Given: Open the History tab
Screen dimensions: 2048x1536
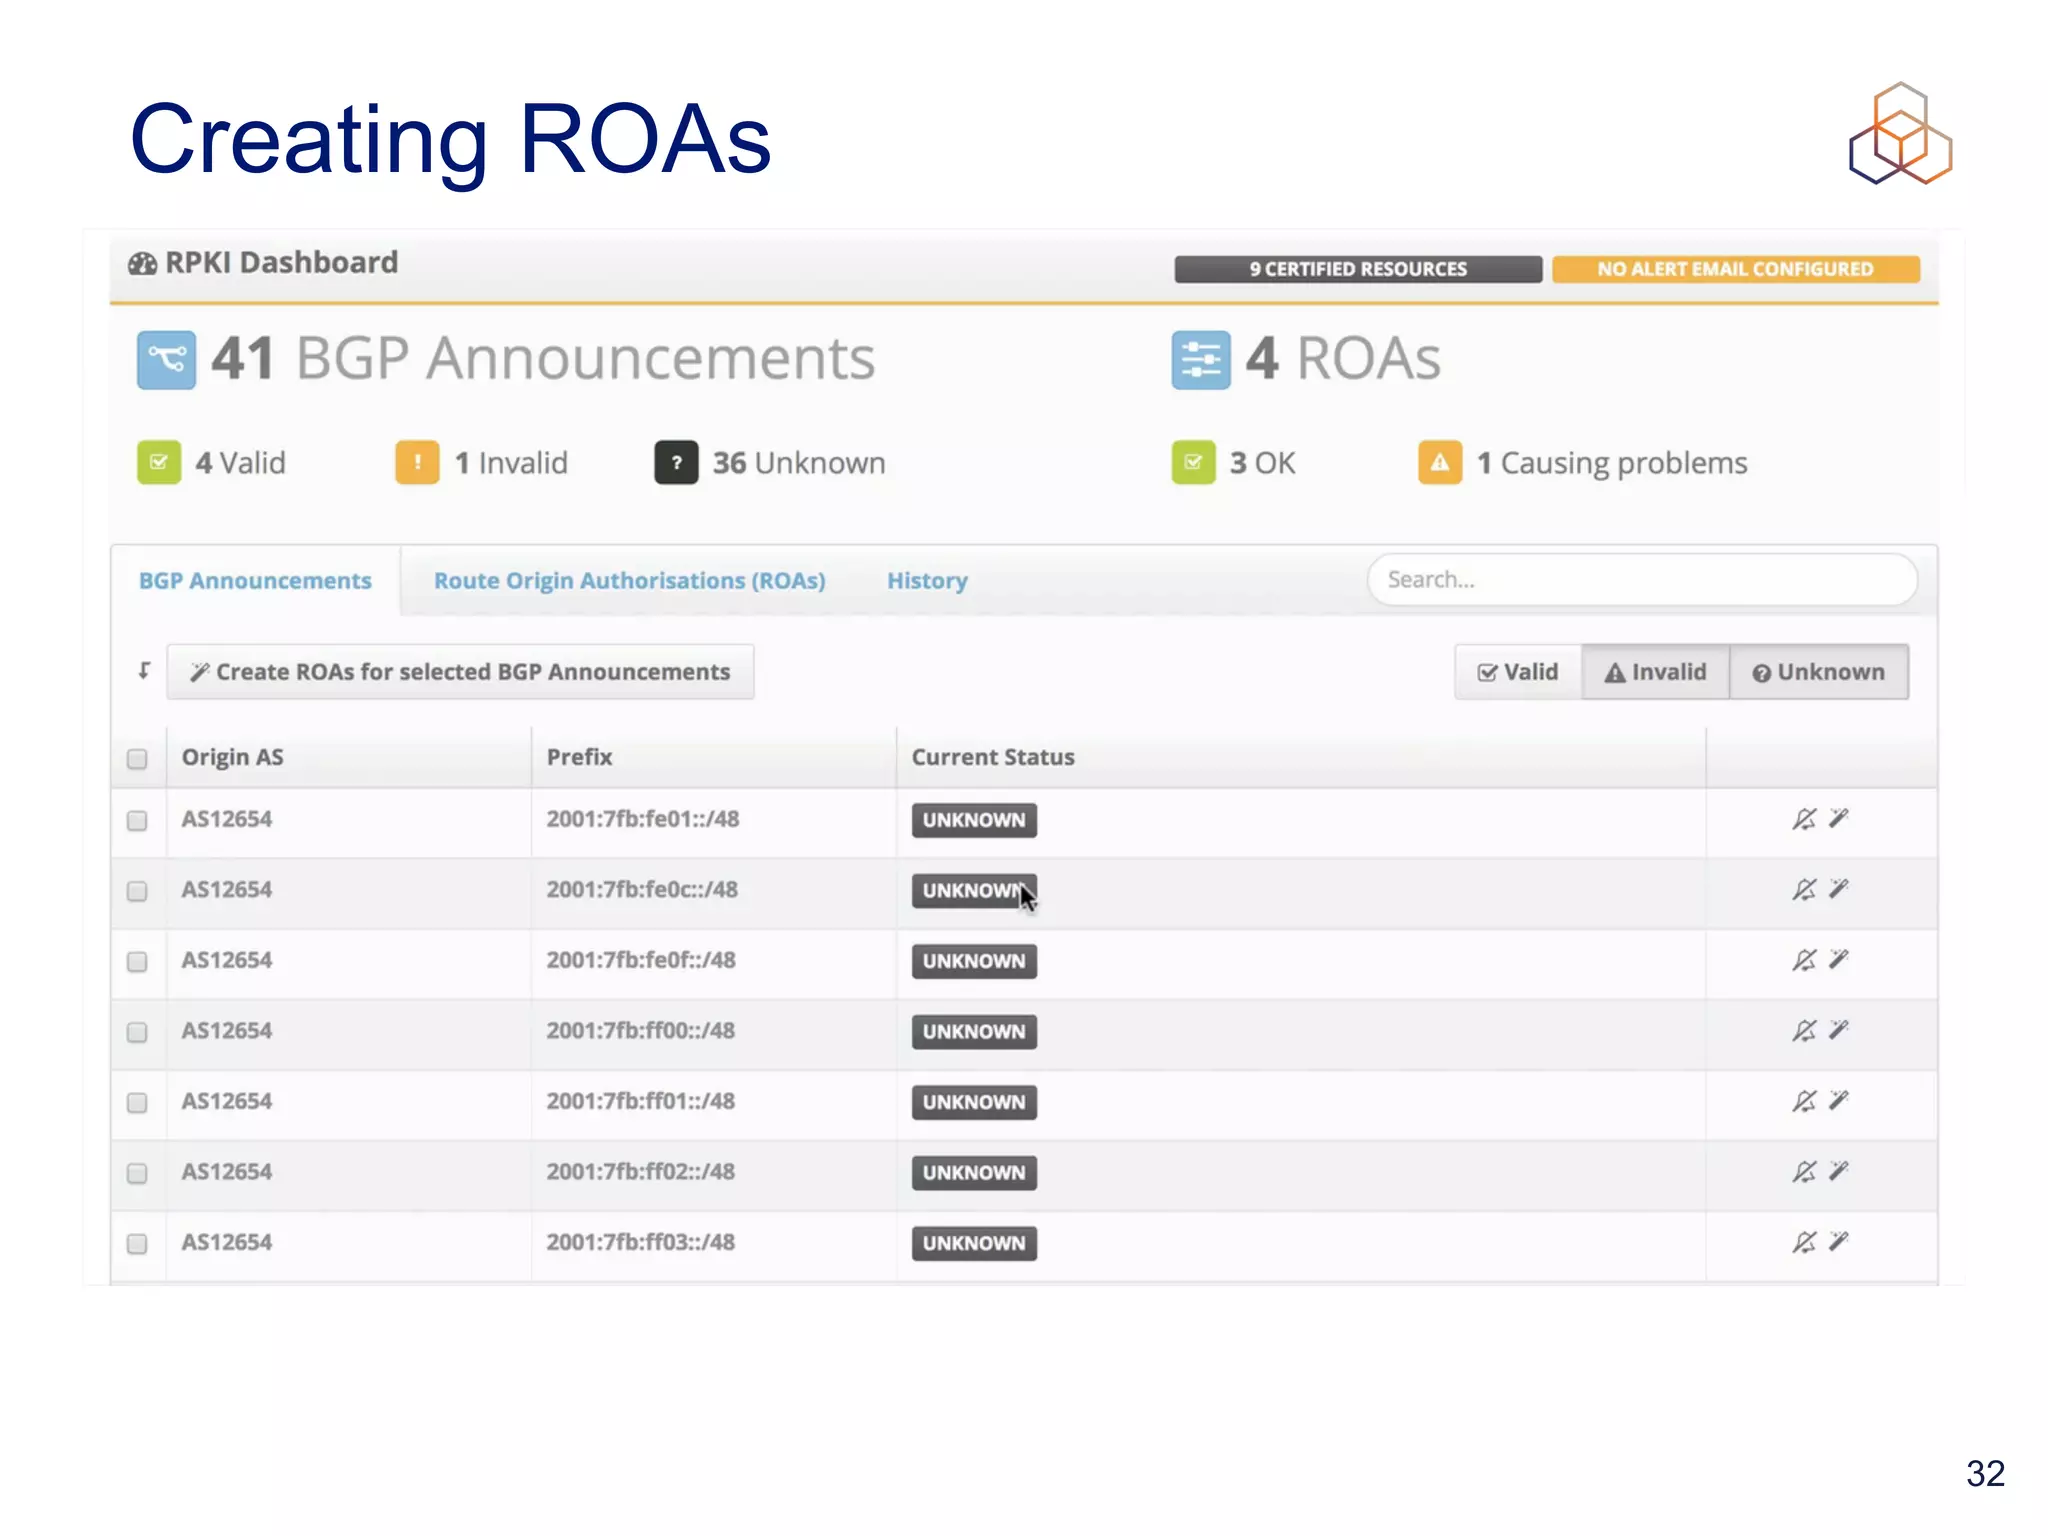Looking at the screenshot, I should tap(927, 581).
